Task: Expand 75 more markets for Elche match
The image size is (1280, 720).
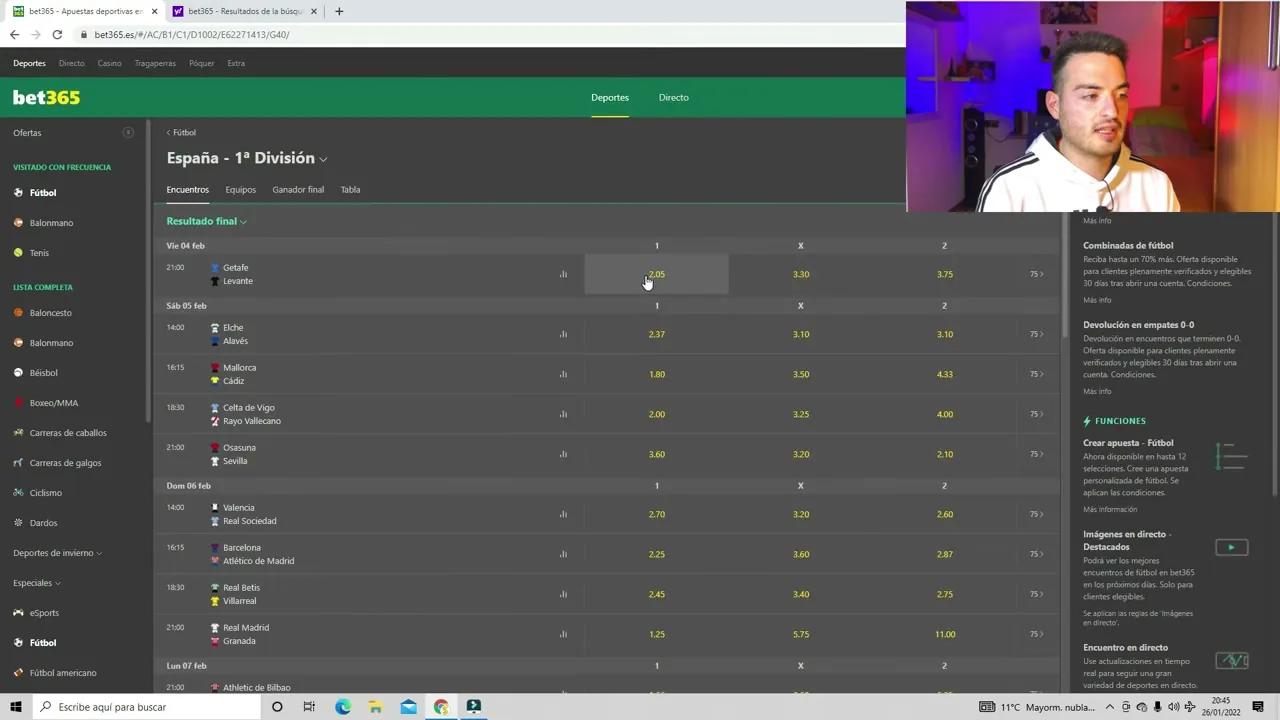Action: 1036,334
